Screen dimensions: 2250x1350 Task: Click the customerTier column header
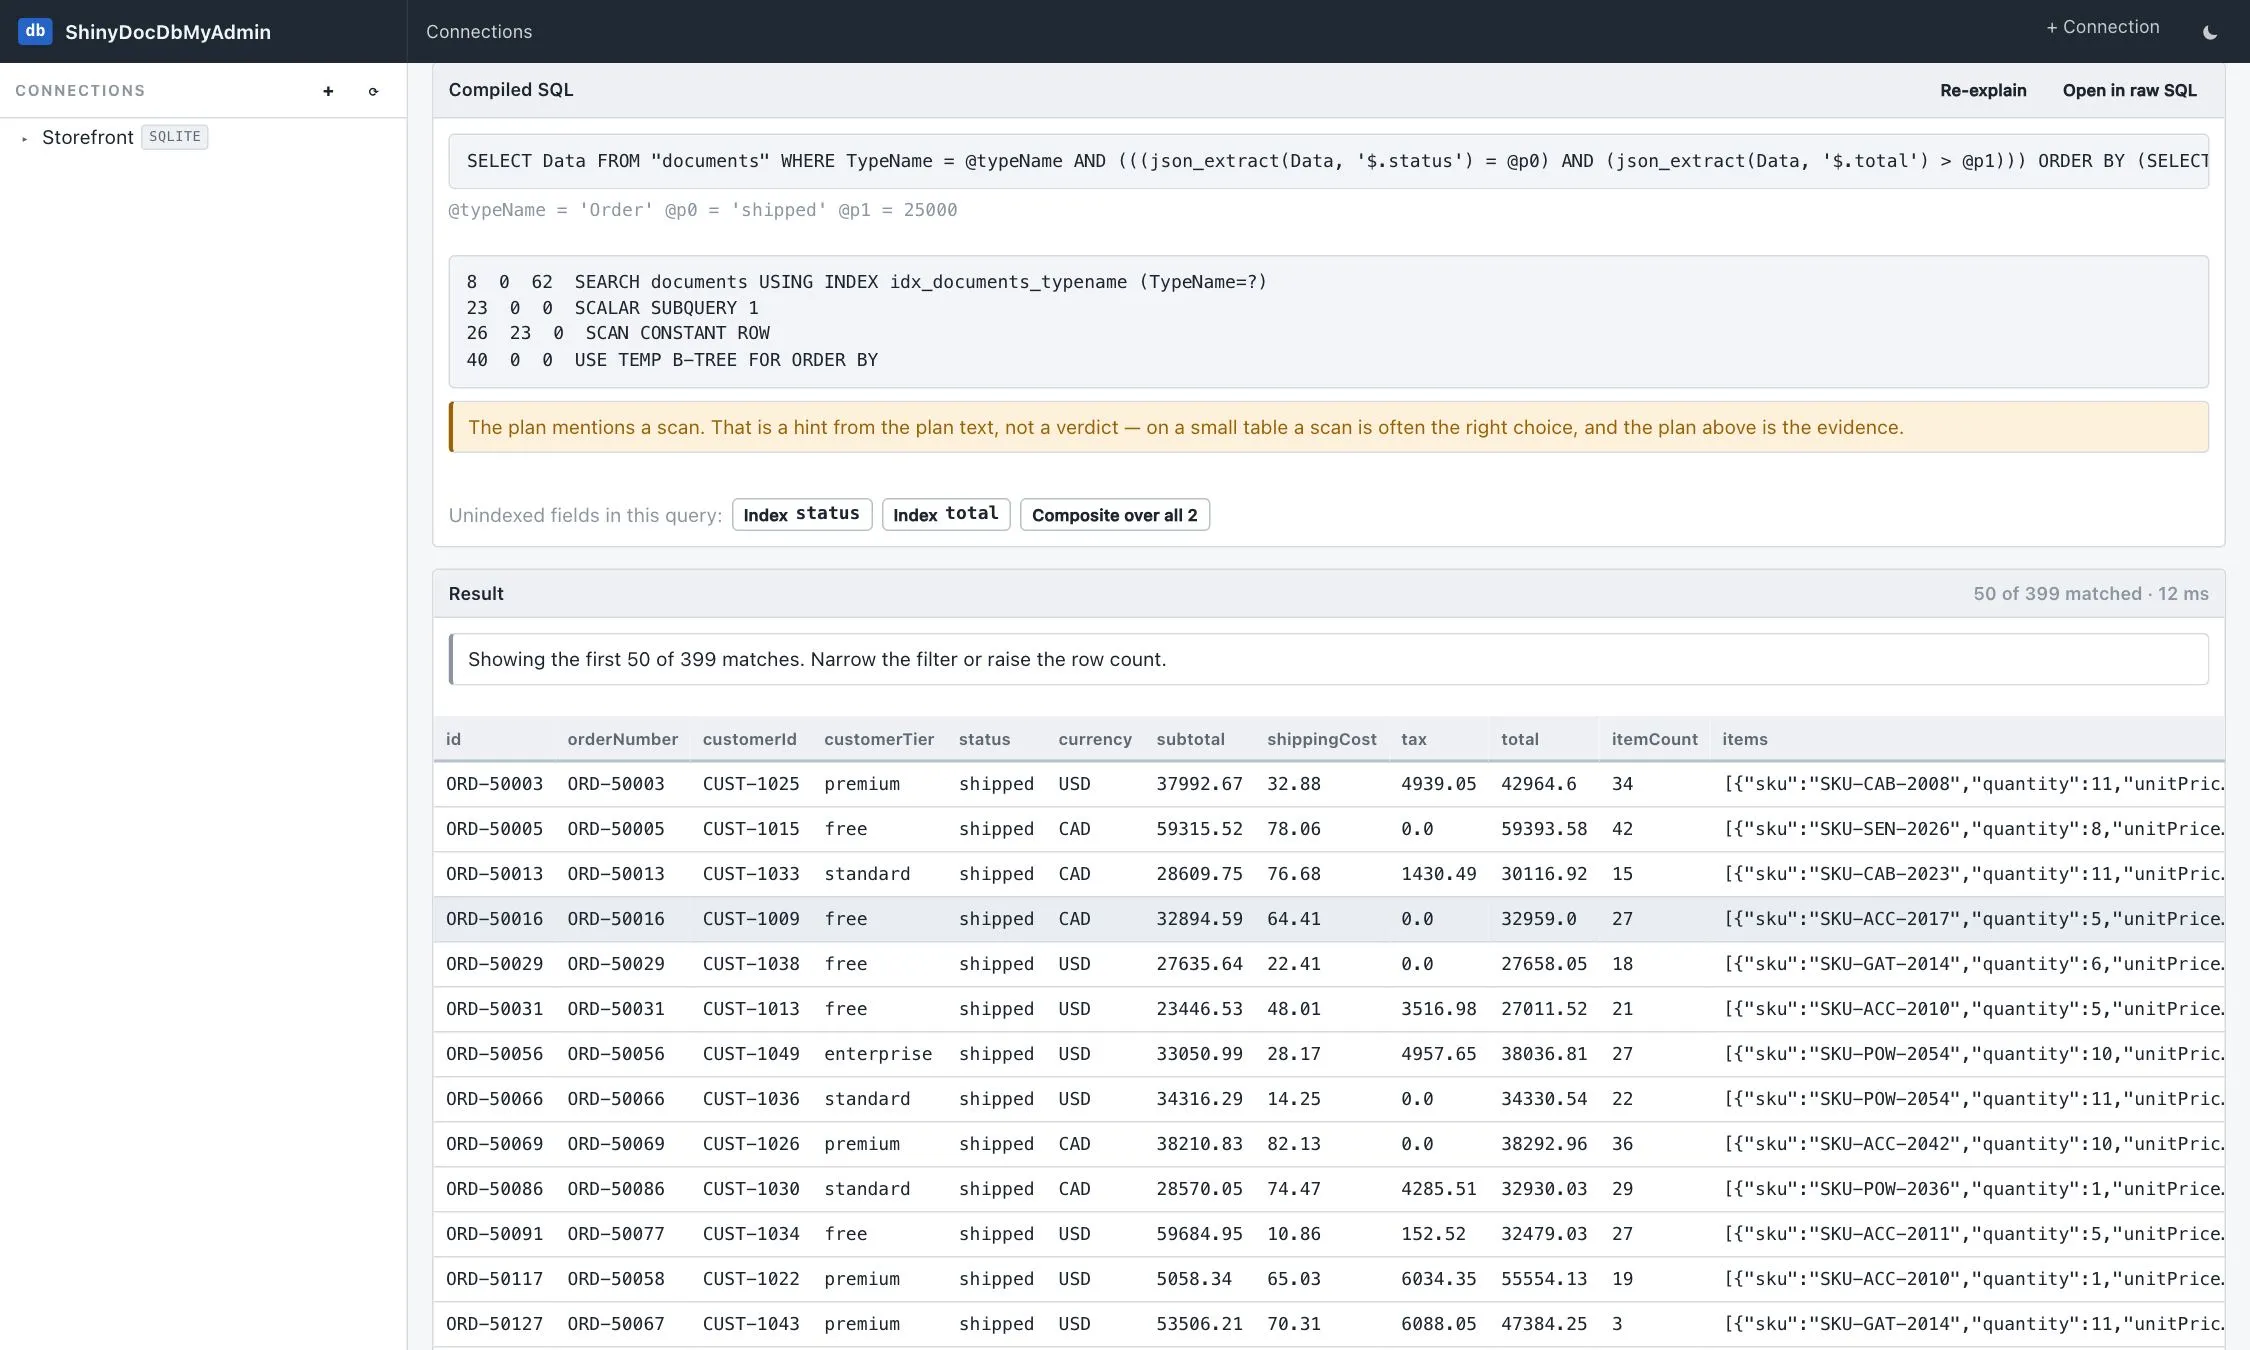(879, 739)
